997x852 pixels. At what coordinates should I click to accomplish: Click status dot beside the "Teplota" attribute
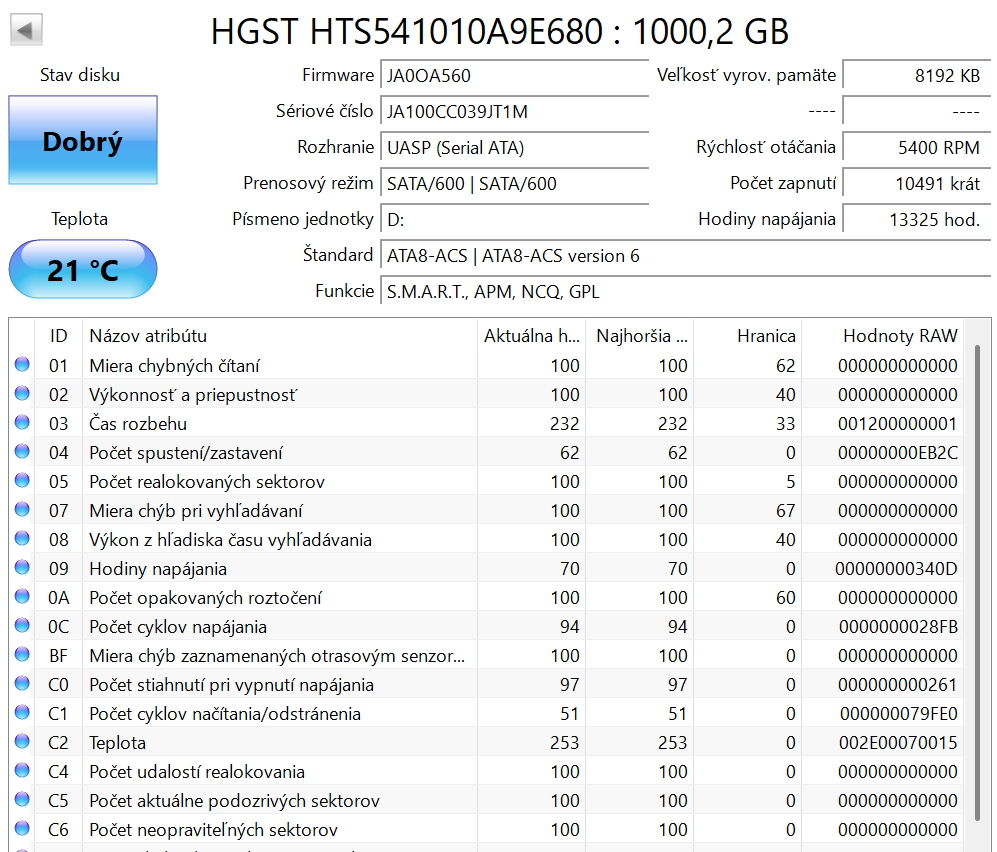[x=21, y=742]
